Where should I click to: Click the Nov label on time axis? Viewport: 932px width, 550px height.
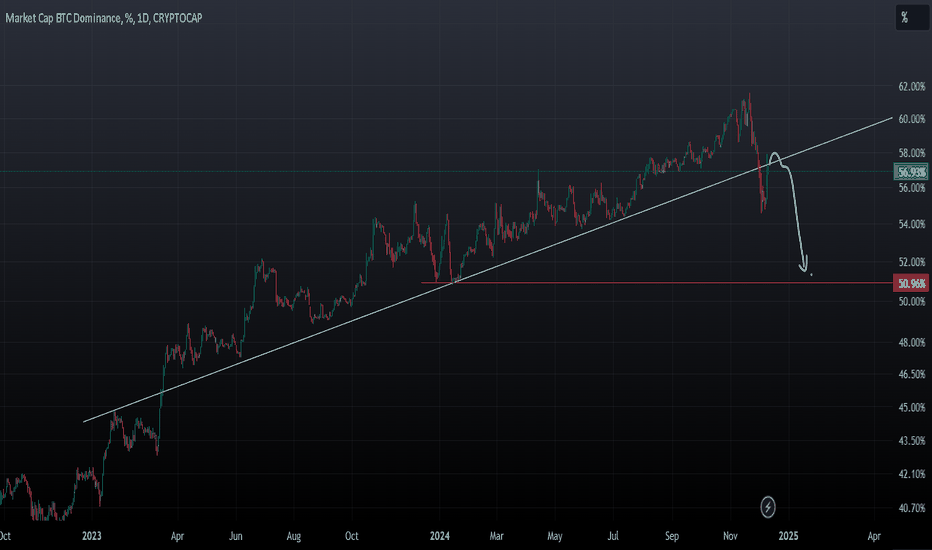(730, 536)
